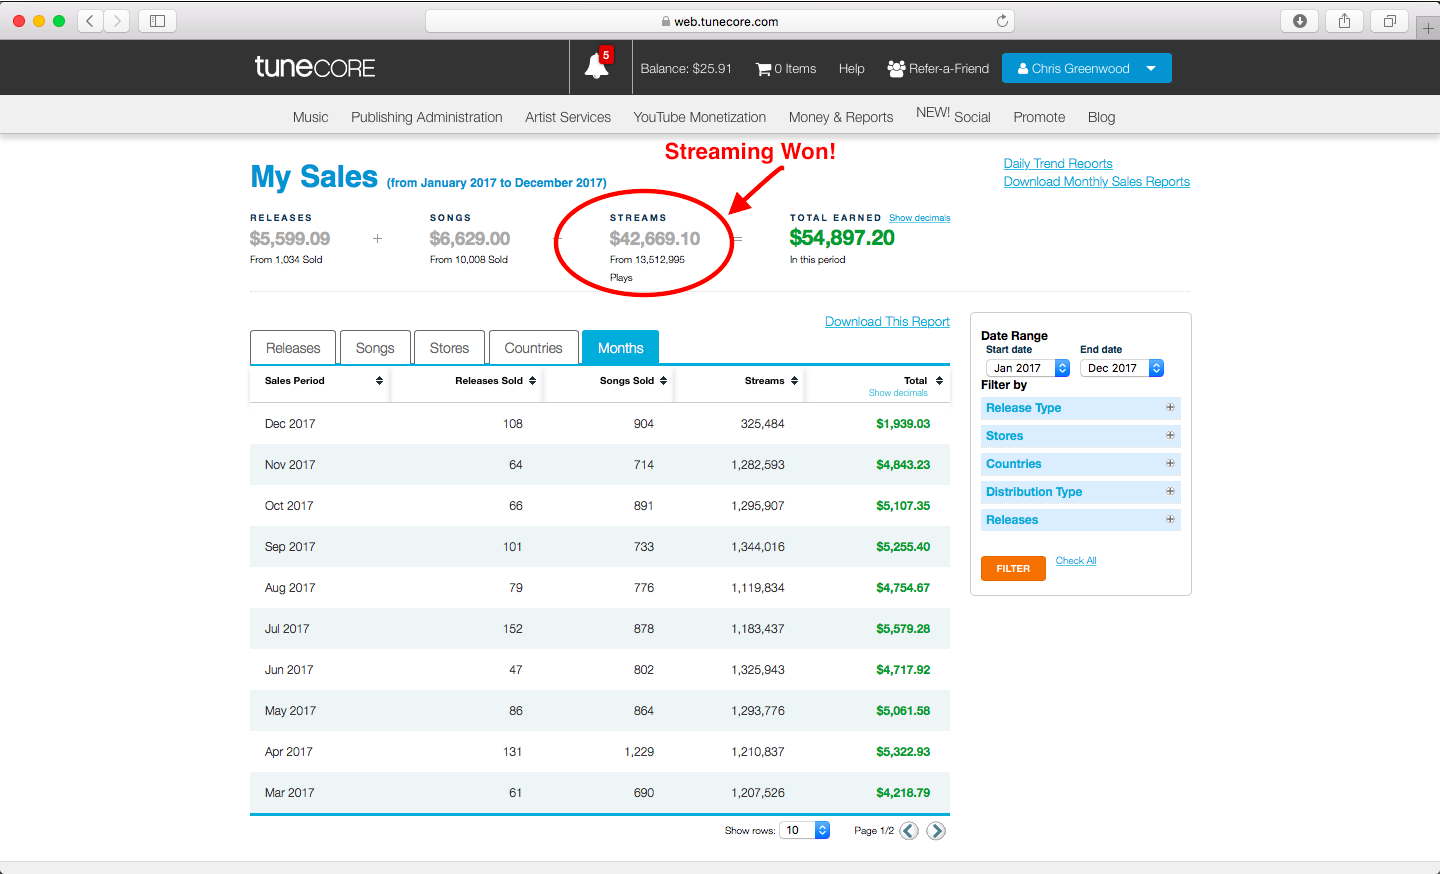Image resolution: width=1440 pixels, height=874 pixels.
Task: Go back with Safari's back arrow
Action: (x=91, y=21)
